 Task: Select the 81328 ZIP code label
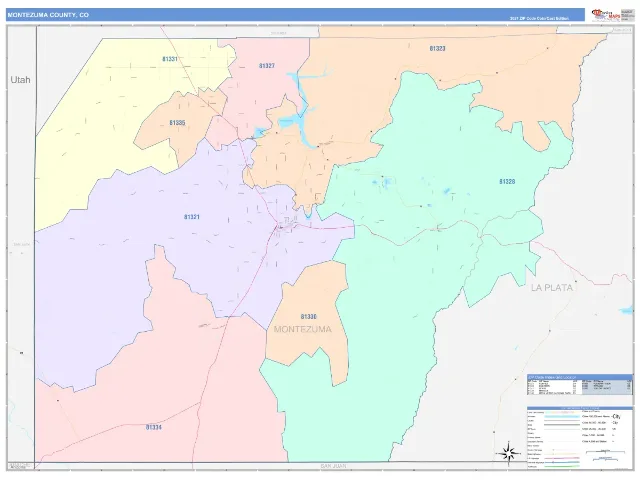(x=507, y=182)
